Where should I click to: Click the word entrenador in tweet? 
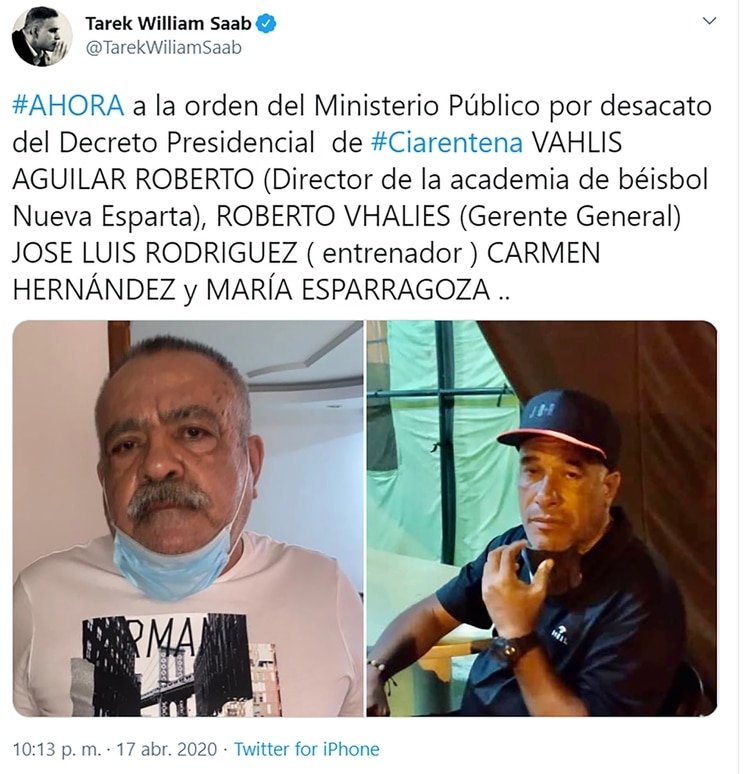[x=394, y=253]
